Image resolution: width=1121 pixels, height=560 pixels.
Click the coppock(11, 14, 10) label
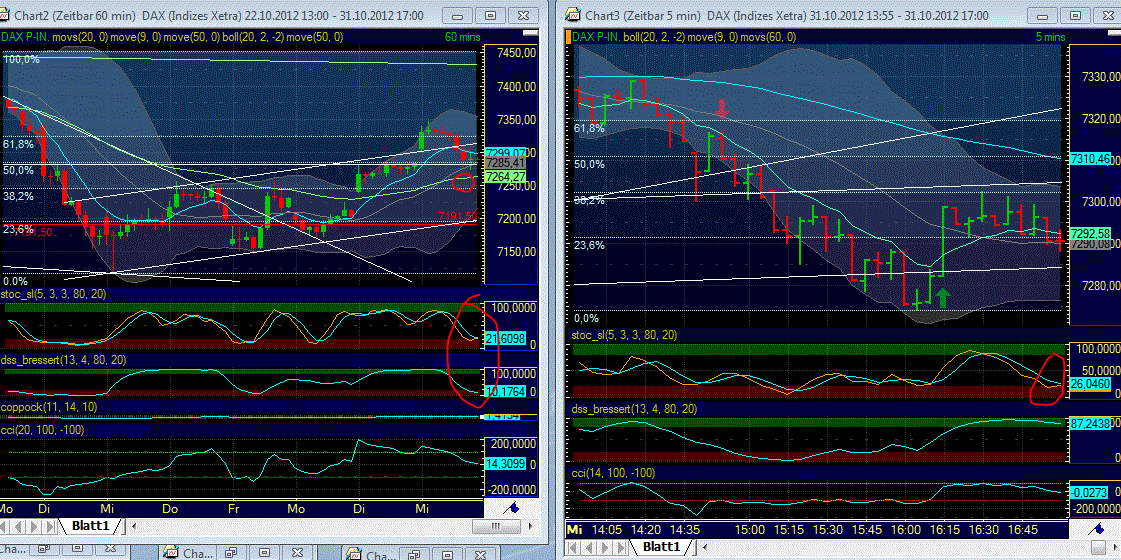coord(49,406)
